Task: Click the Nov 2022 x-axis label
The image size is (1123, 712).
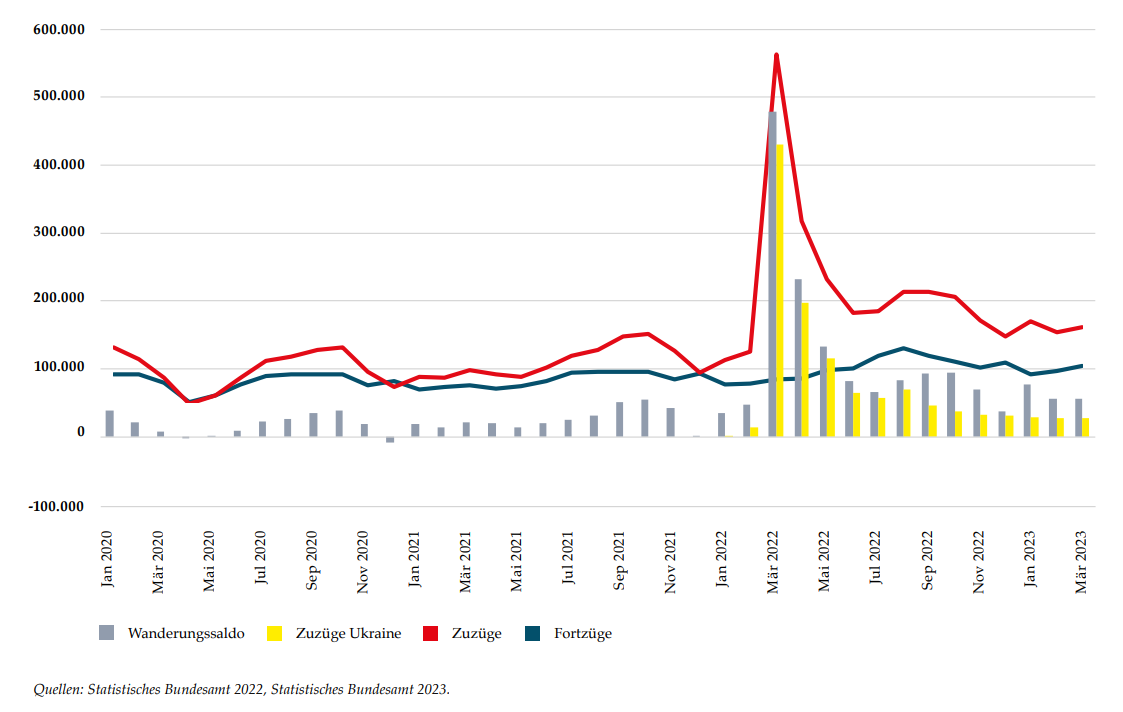Action: coord(978,562)
